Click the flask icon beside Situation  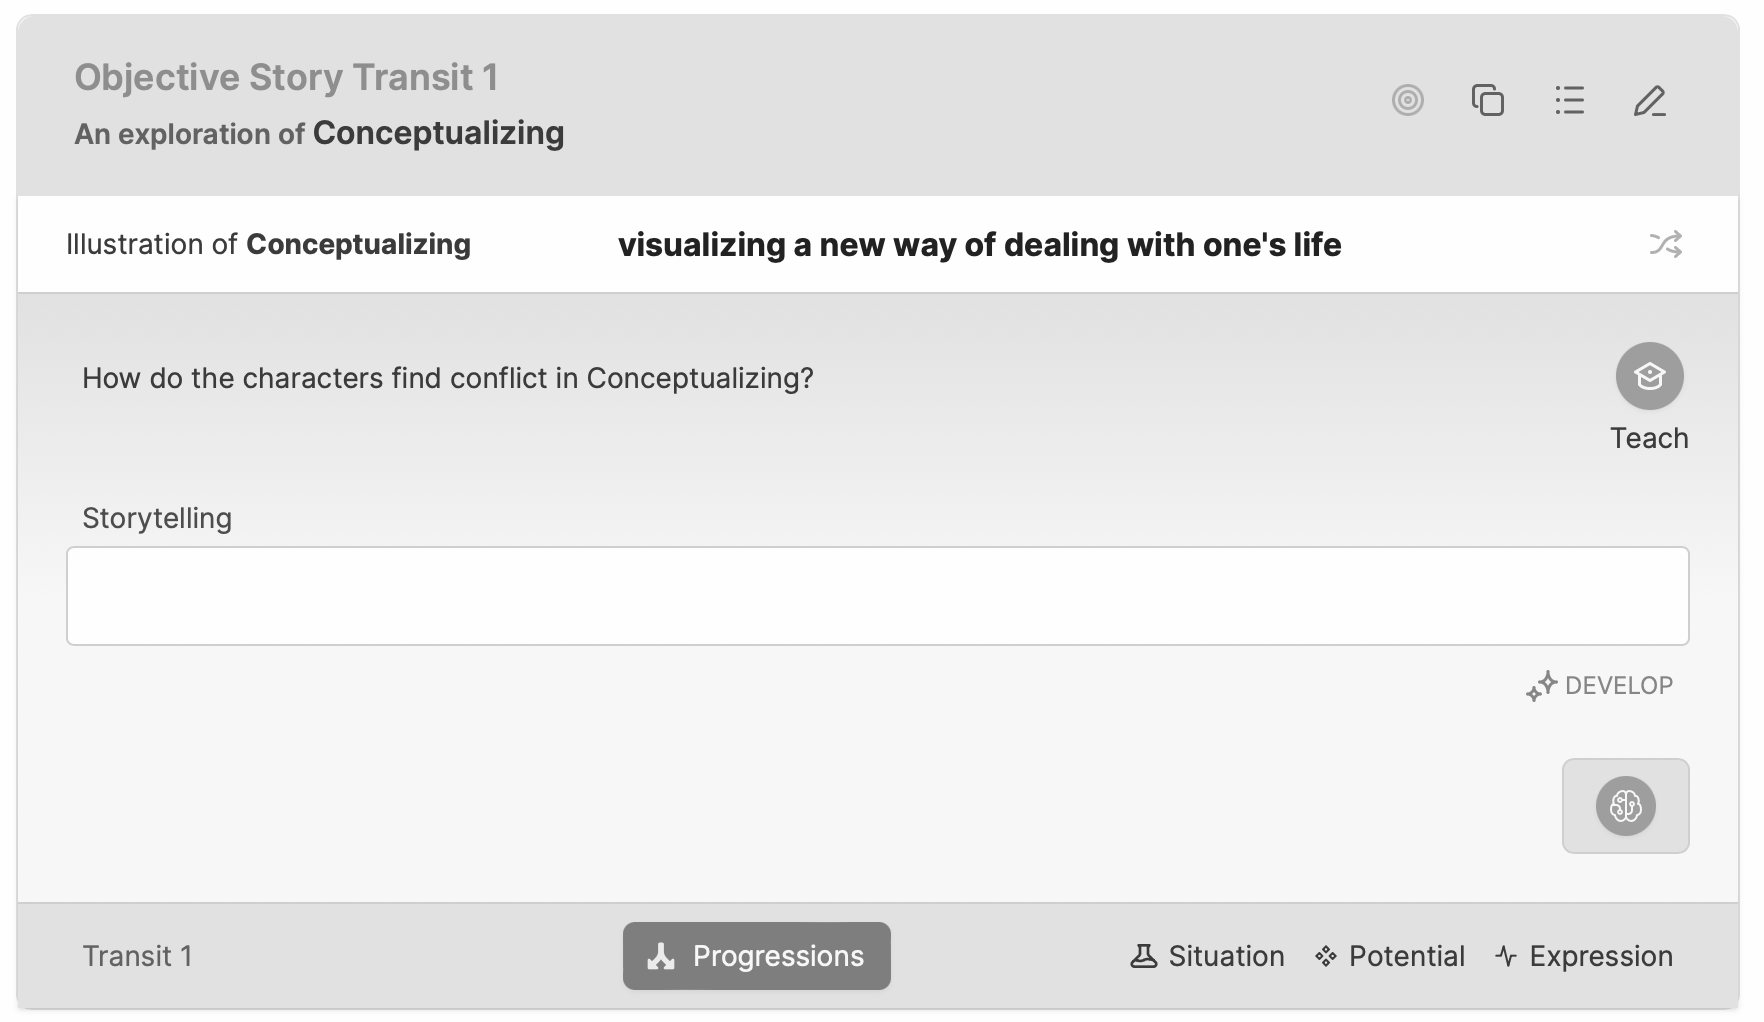[x=1143, y=956]
